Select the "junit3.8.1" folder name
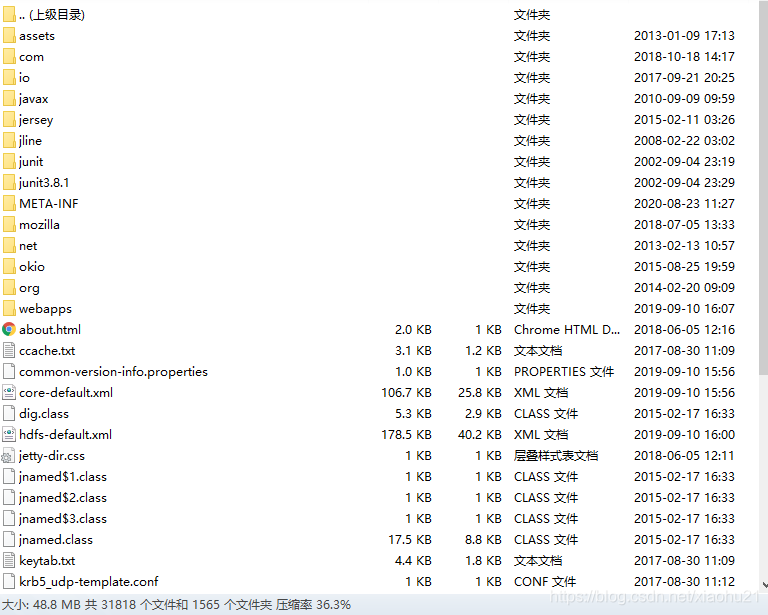This screenshot has height=615, width=768. coord(44,183)
